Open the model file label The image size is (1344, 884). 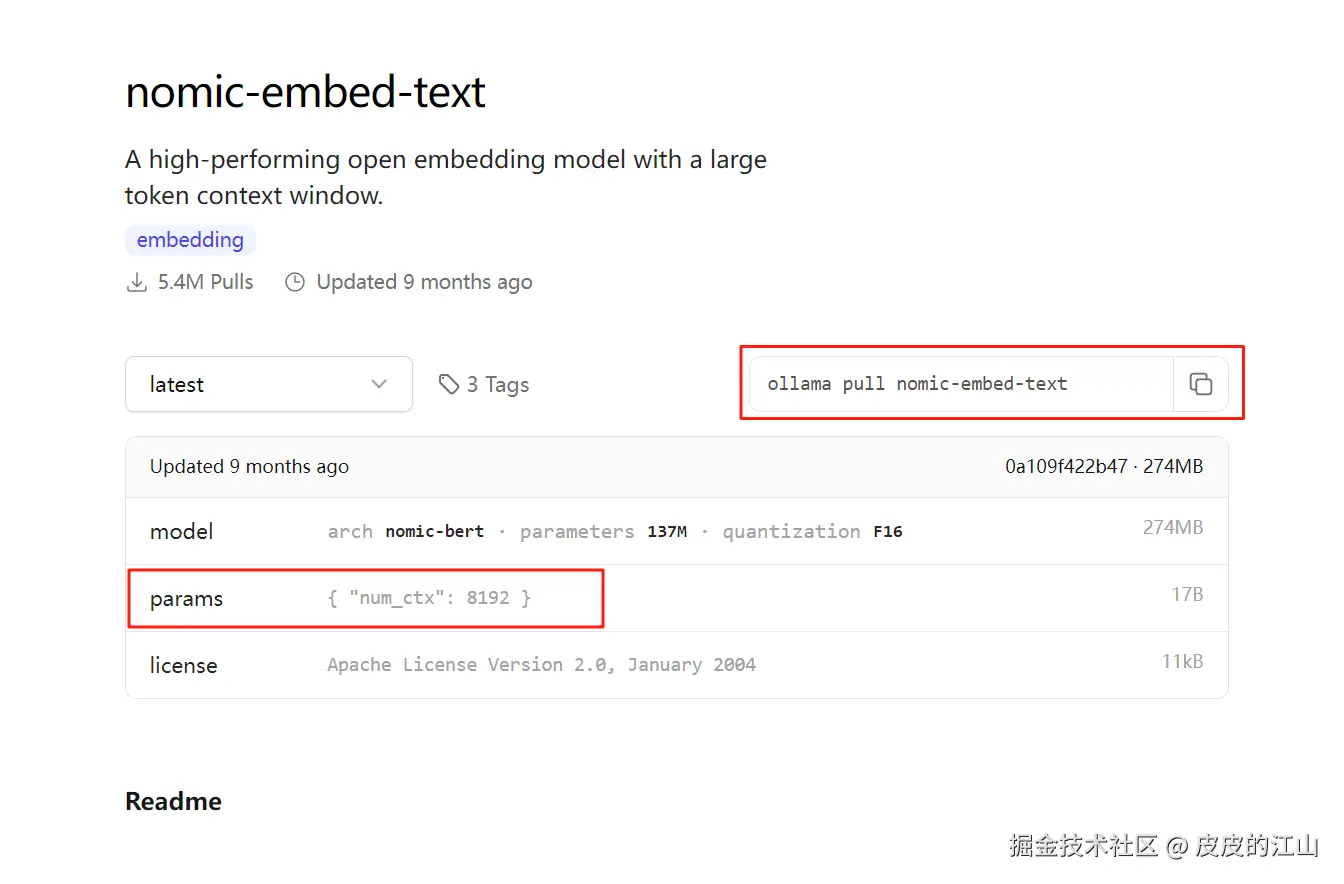click(181, 532)
